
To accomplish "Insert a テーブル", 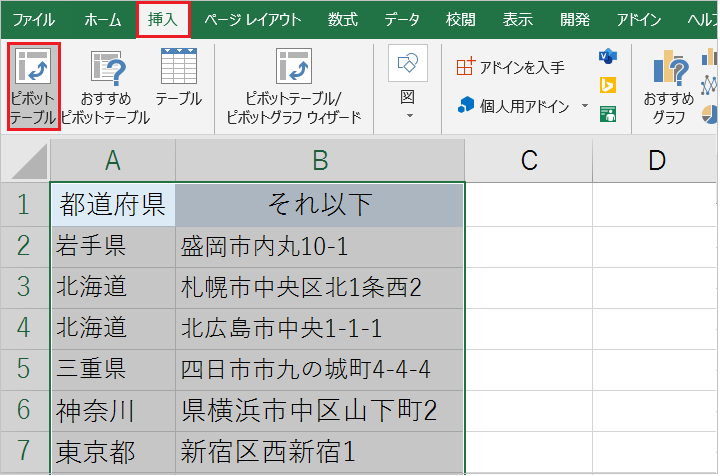I will click(179, 78).
